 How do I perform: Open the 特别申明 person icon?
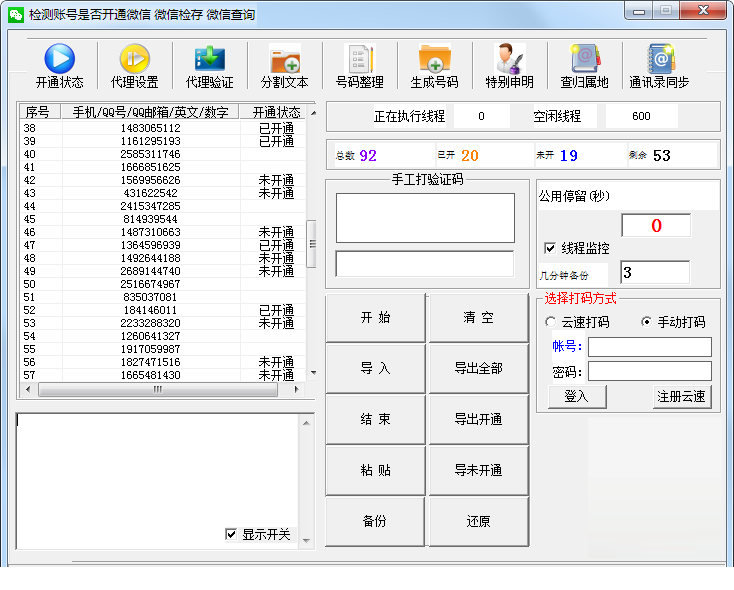[510, 59]
